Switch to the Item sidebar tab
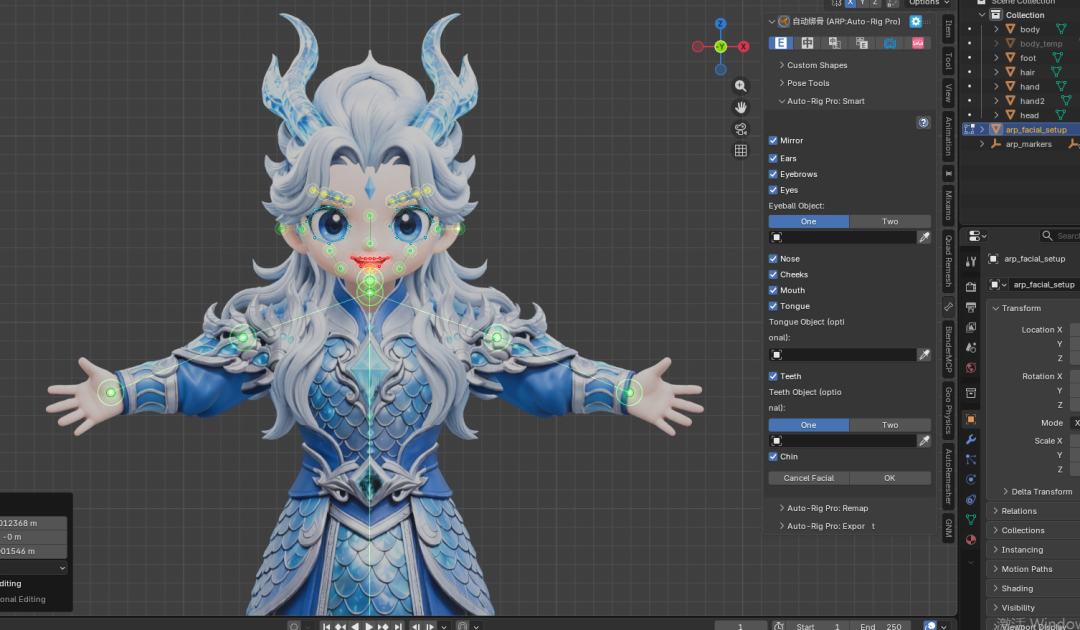Viewport: 1080px width, 630px height. click(948, 29)
